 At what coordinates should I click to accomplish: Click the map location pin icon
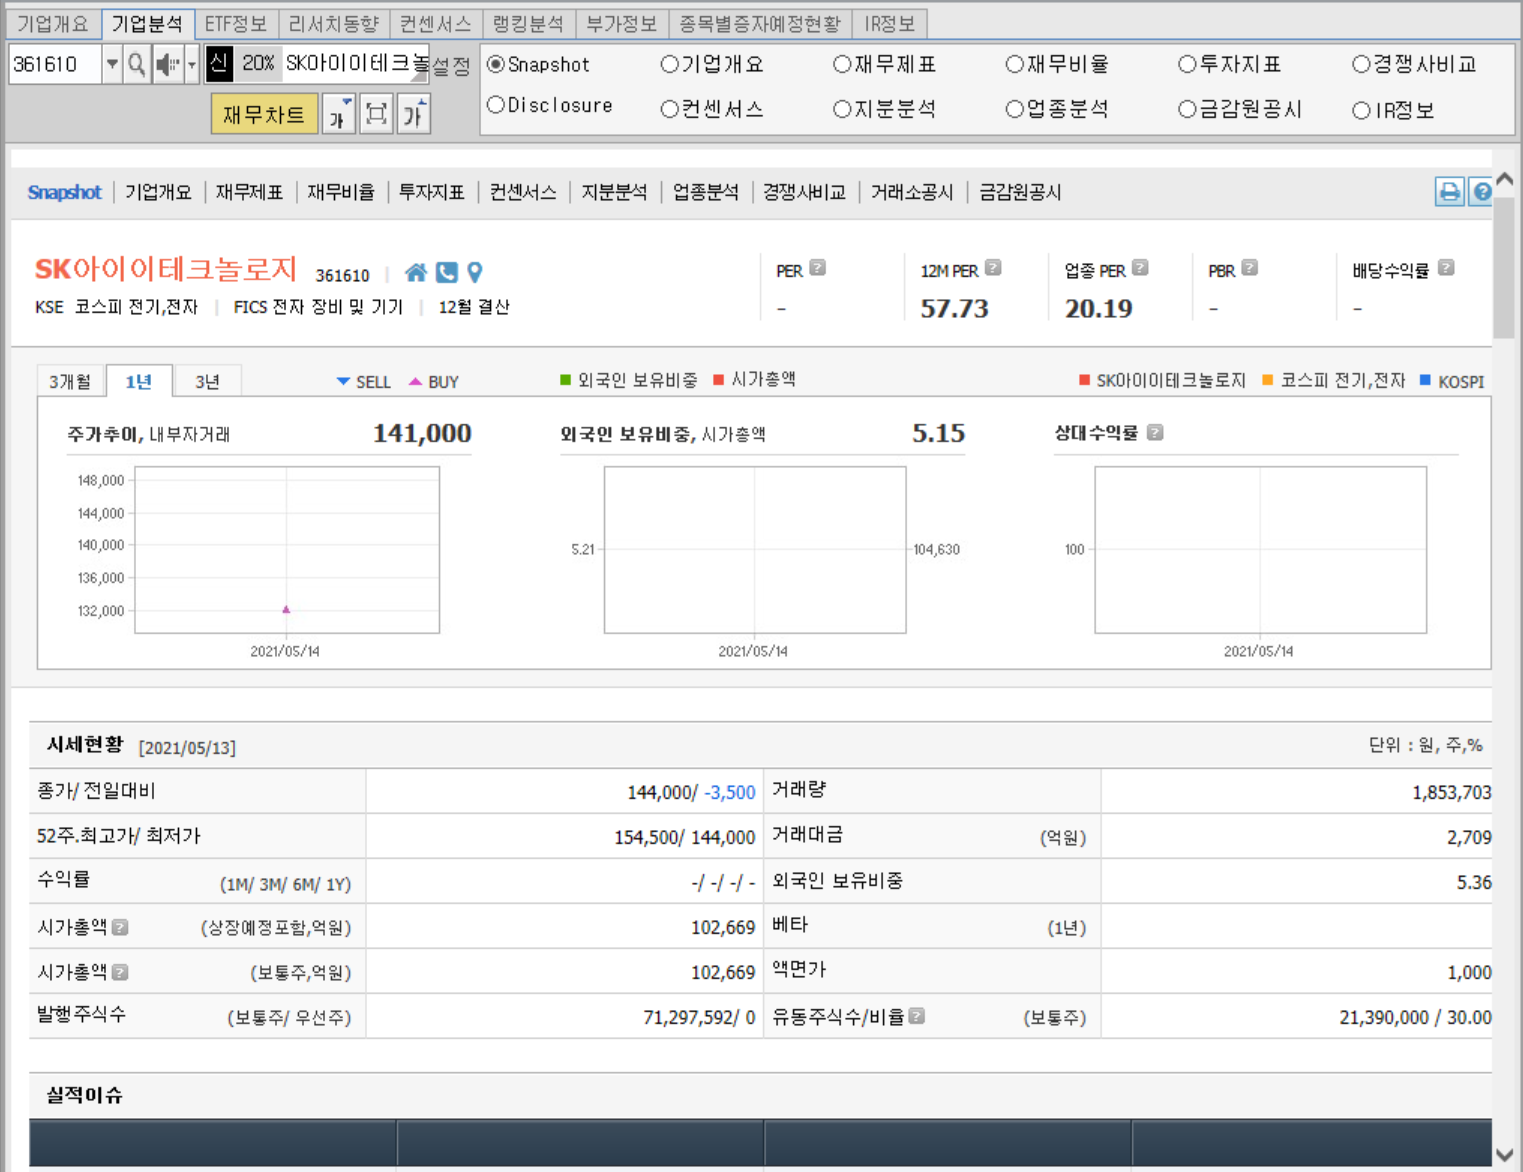(475, 272)
